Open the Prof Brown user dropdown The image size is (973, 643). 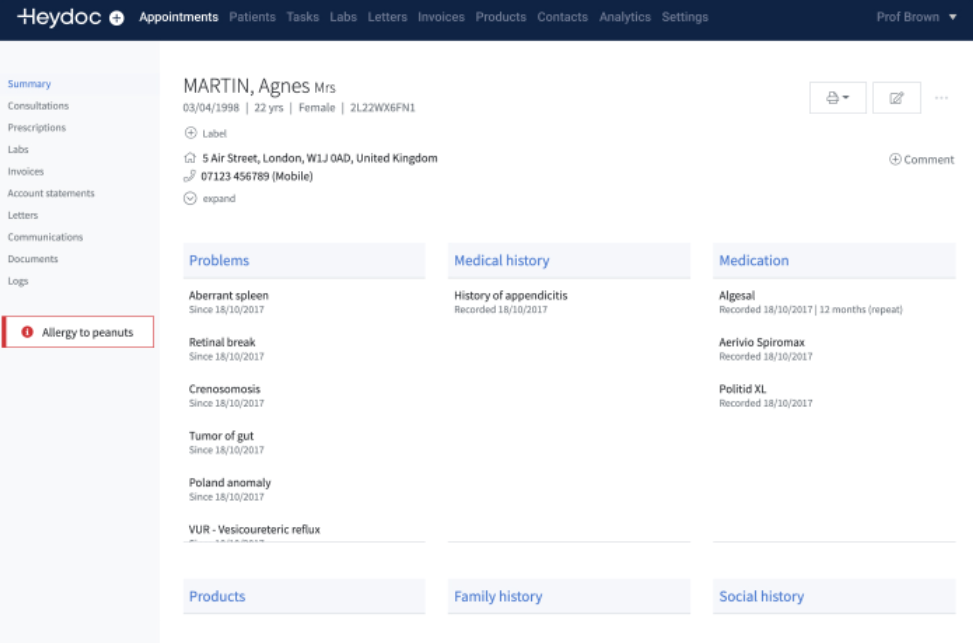pyautogui.click(x=916, y=17)
